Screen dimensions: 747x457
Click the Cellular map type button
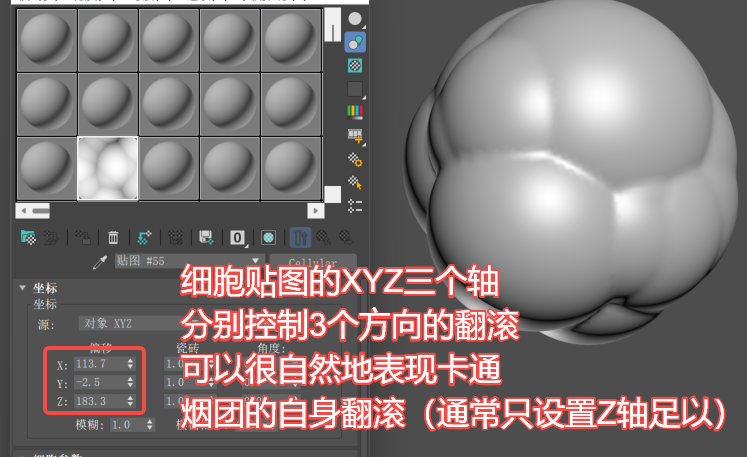(x=313, y=263)
